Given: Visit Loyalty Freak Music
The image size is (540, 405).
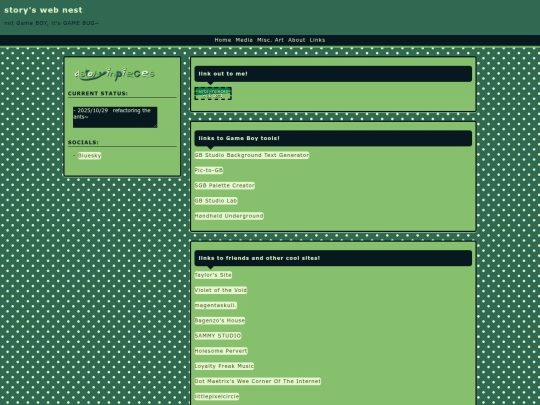Looking at the screenshot, I should 224,366.
